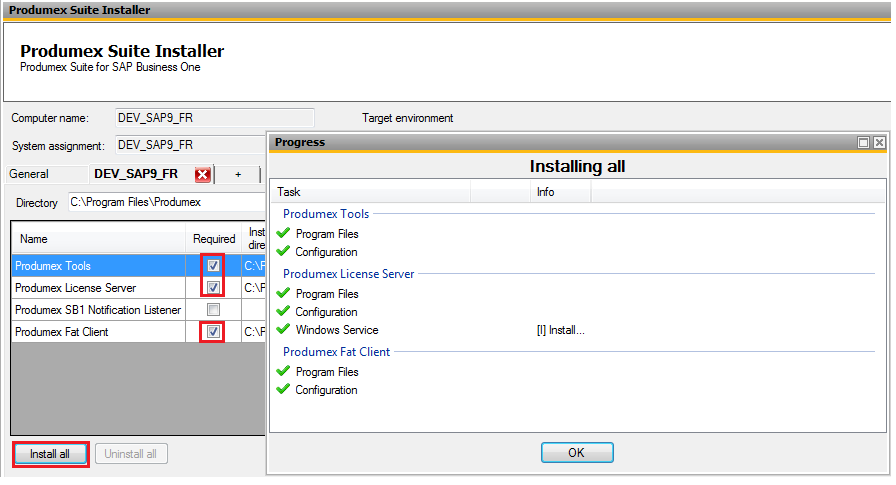
Task: Click the Required column header
Action: coord(214,239)
